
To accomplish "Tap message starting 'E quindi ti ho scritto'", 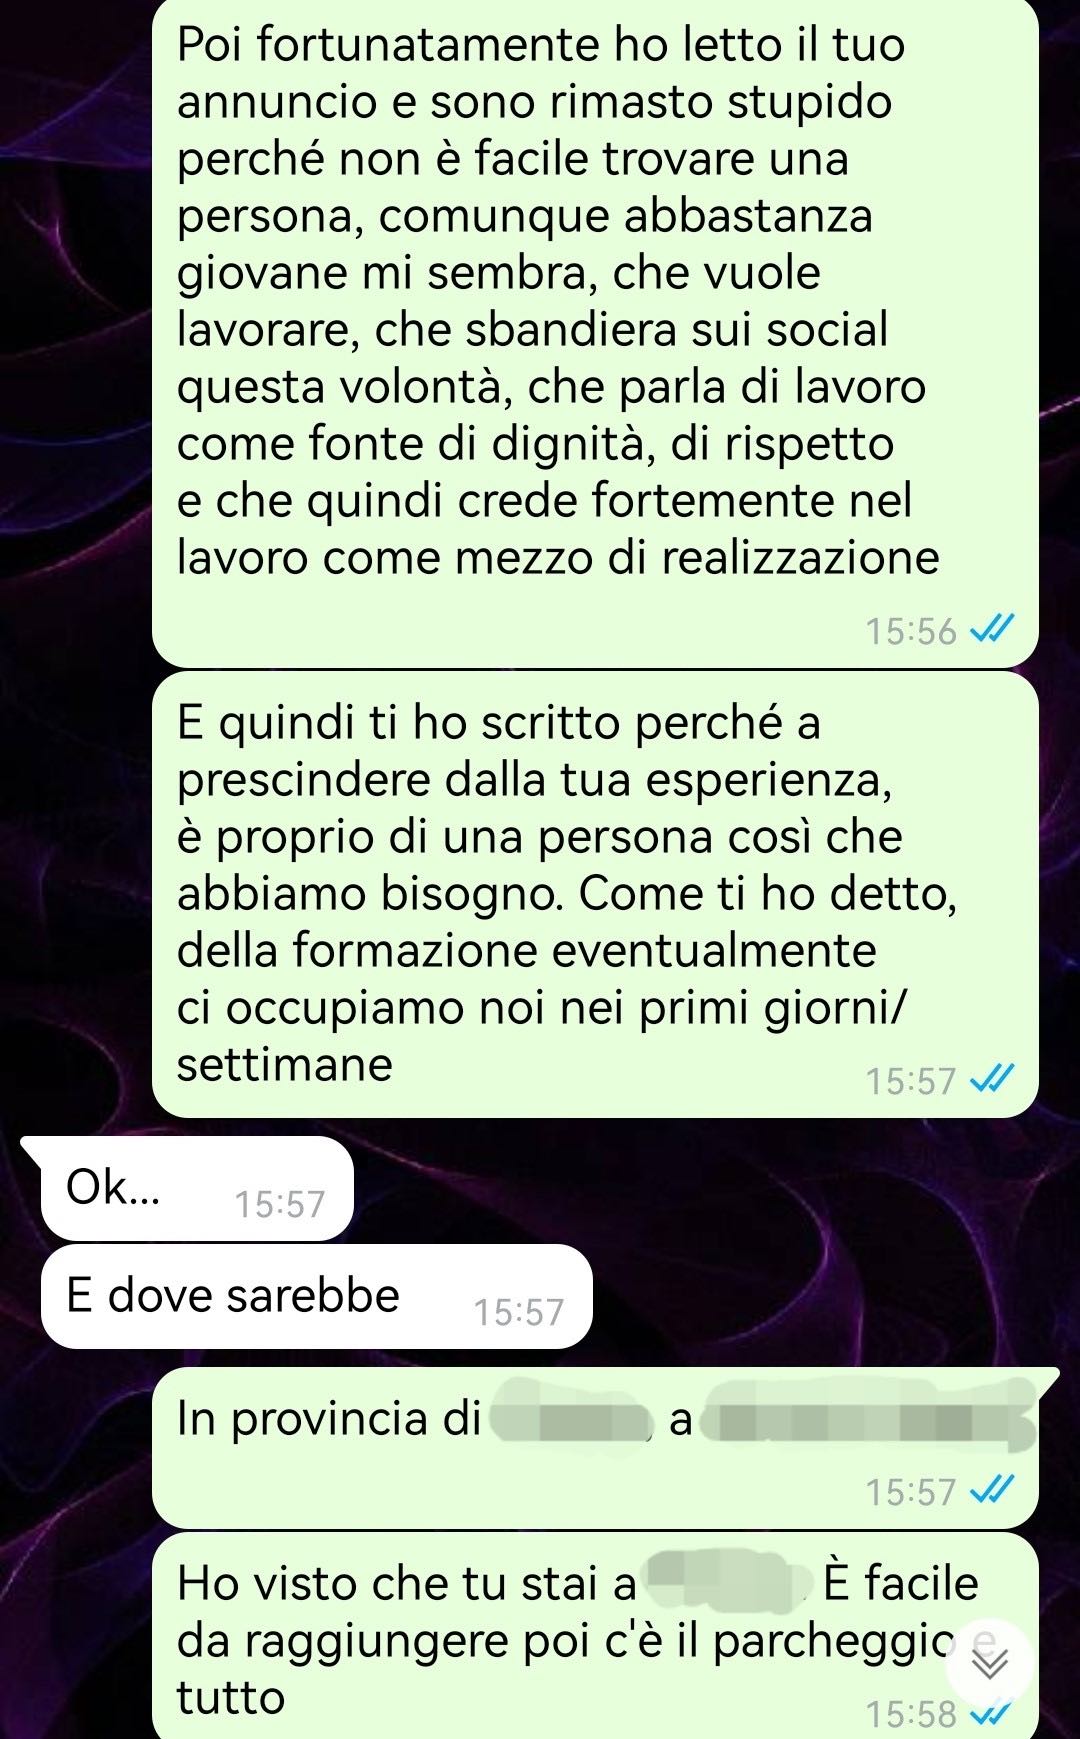I will pos(595,894).
